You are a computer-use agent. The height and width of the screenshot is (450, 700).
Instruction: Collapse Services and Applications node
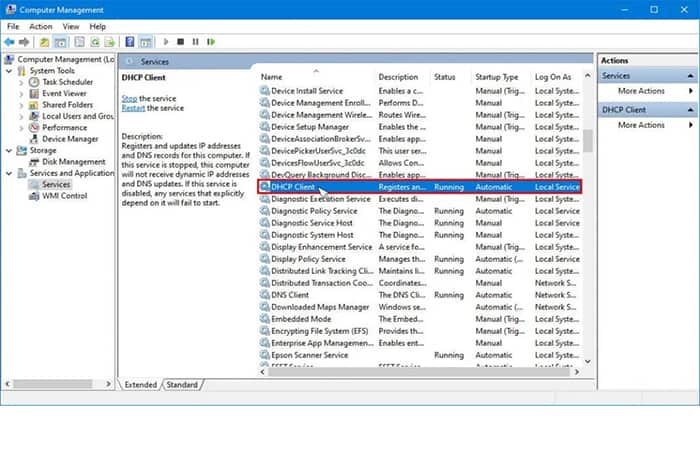point(9,173)
